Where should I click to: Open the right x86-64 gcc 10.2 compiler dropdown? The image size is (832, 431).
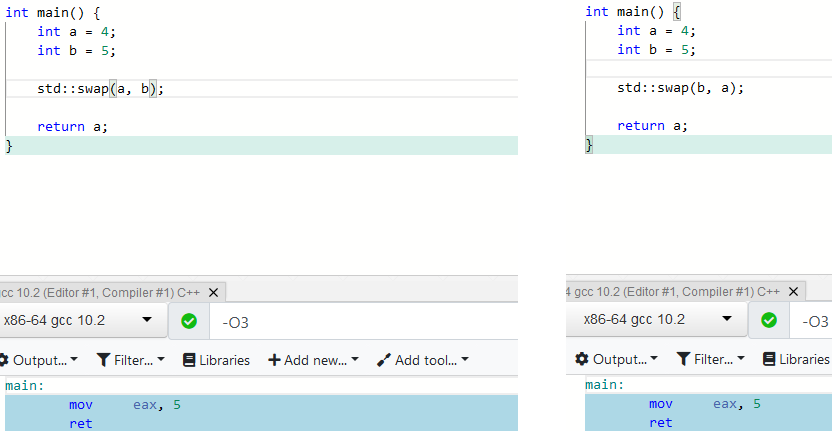(x=657, y=319)
